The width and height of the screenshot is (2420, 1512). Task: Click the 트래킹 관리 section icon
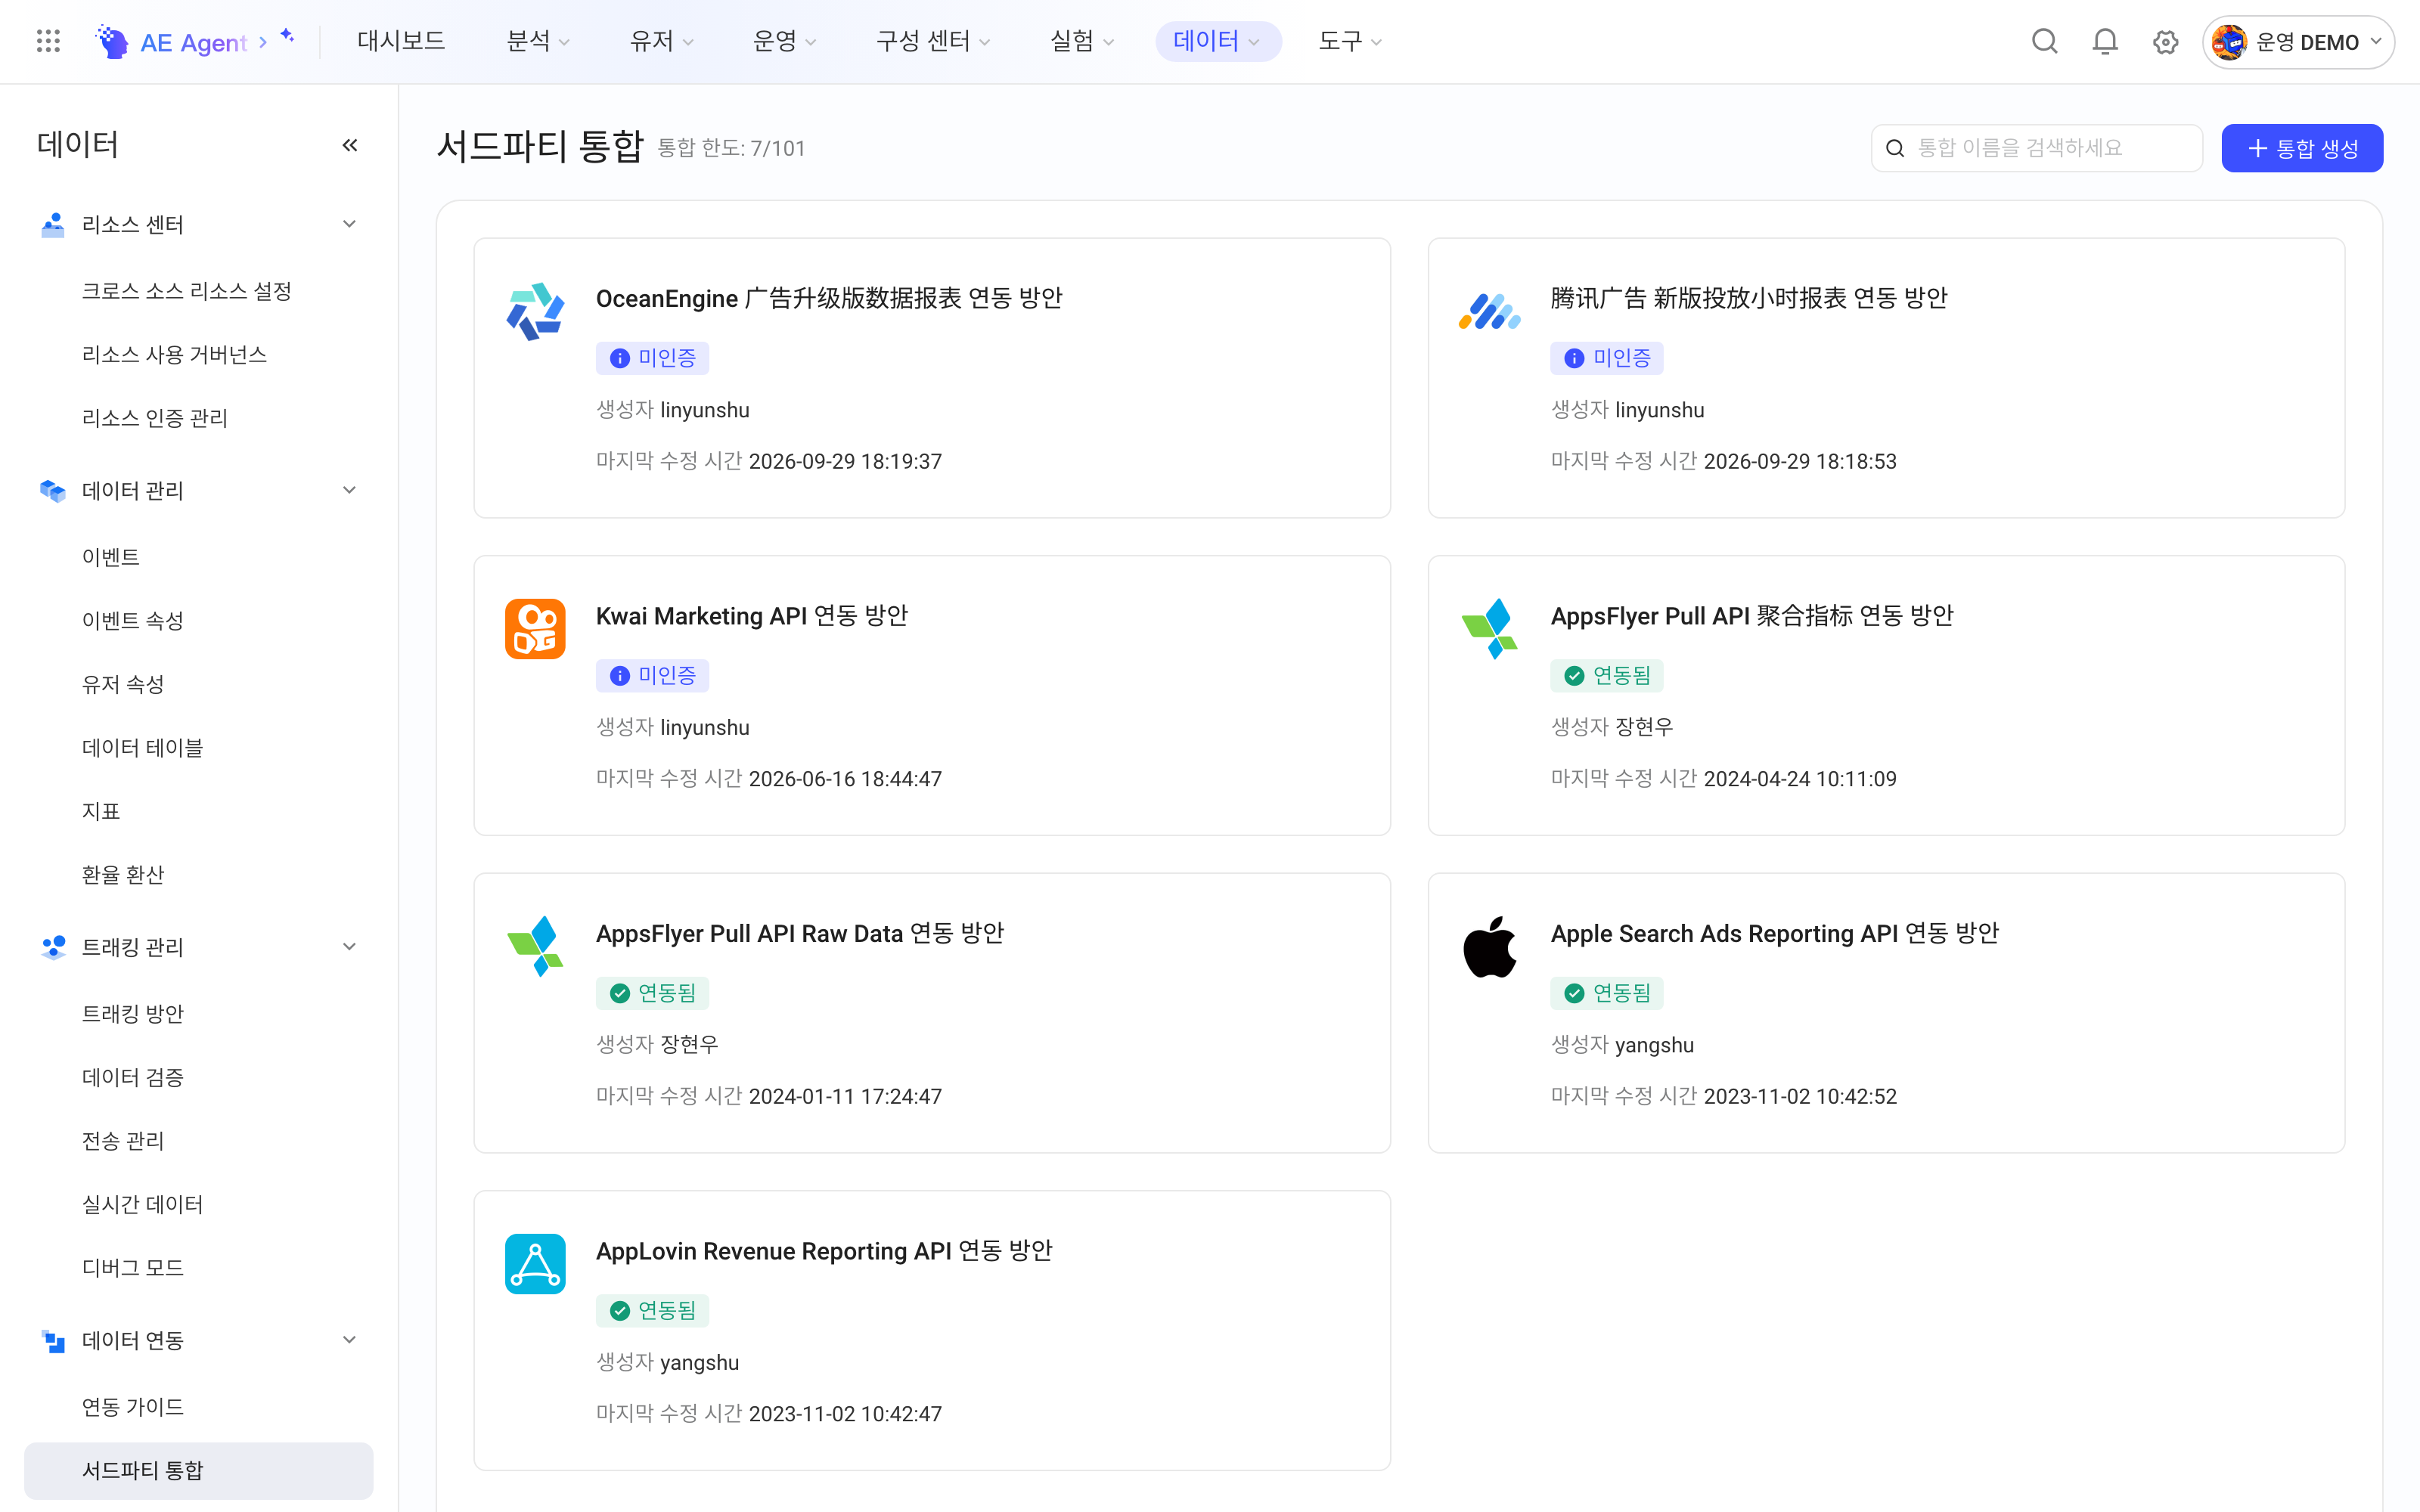(53, 947)
